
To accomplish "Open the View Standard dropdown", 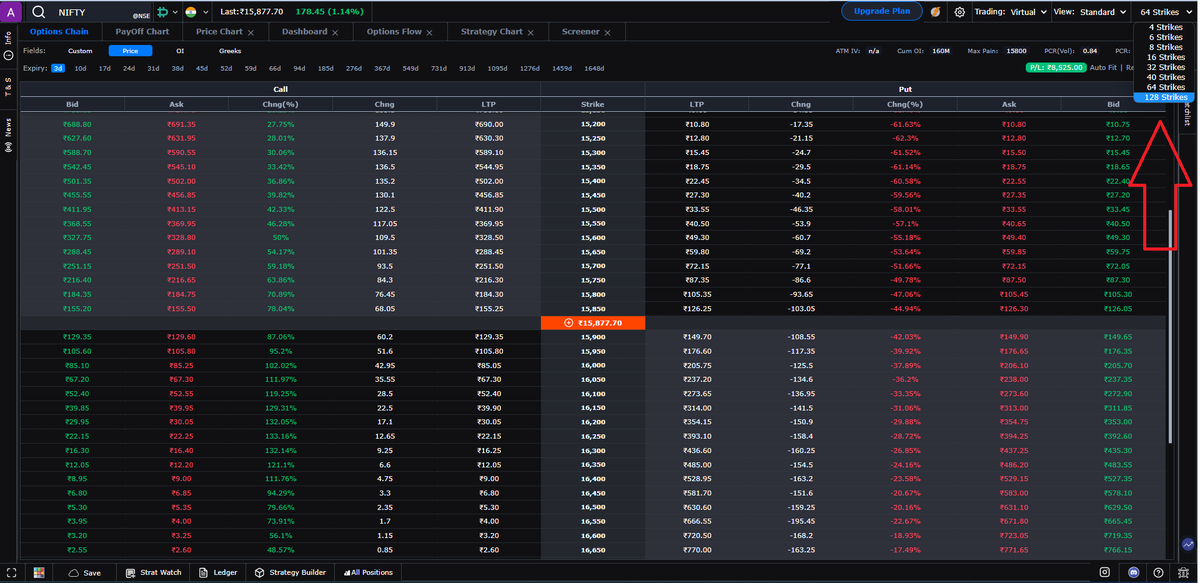I will [x=1089, y=12].
